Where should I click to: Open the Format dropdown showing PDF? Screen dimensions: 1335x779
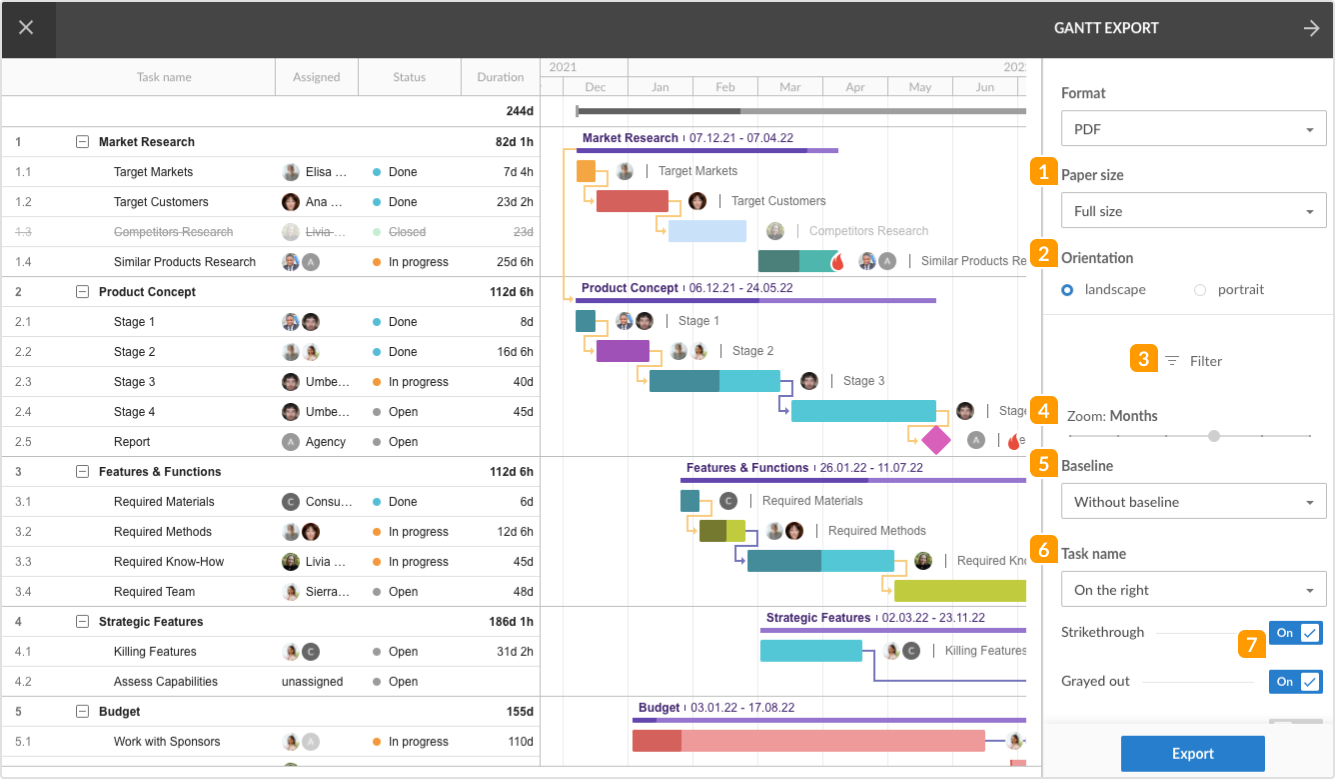[1193, 128]
